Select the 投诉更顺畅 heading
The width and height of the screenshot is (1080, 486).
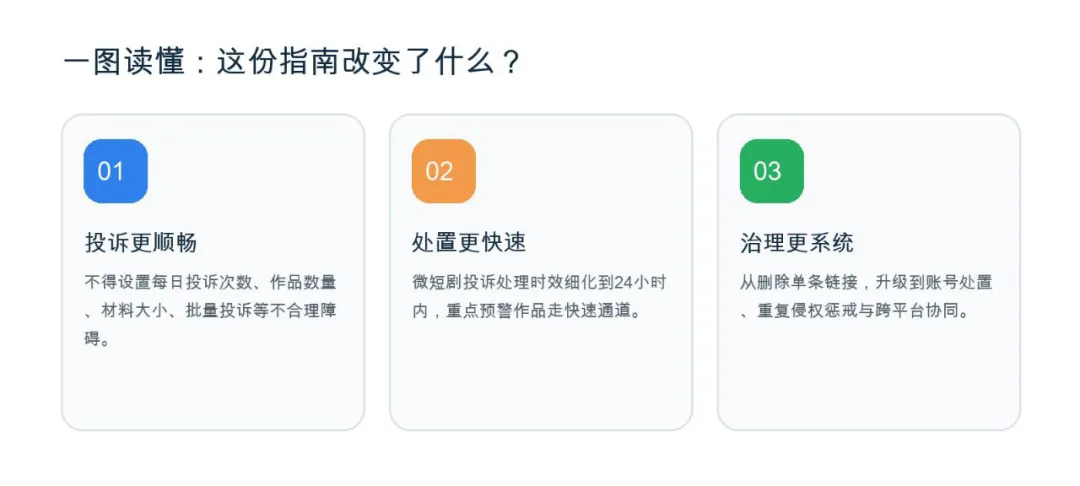pyautogui.click(x=141, y=242)
